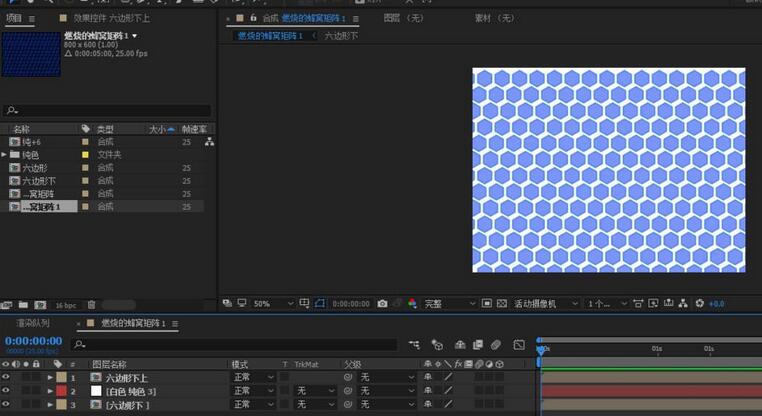Toggle visibility of 白色 纯色 3 layer
This screenshot has width=762, height=416.
point(6,391)
